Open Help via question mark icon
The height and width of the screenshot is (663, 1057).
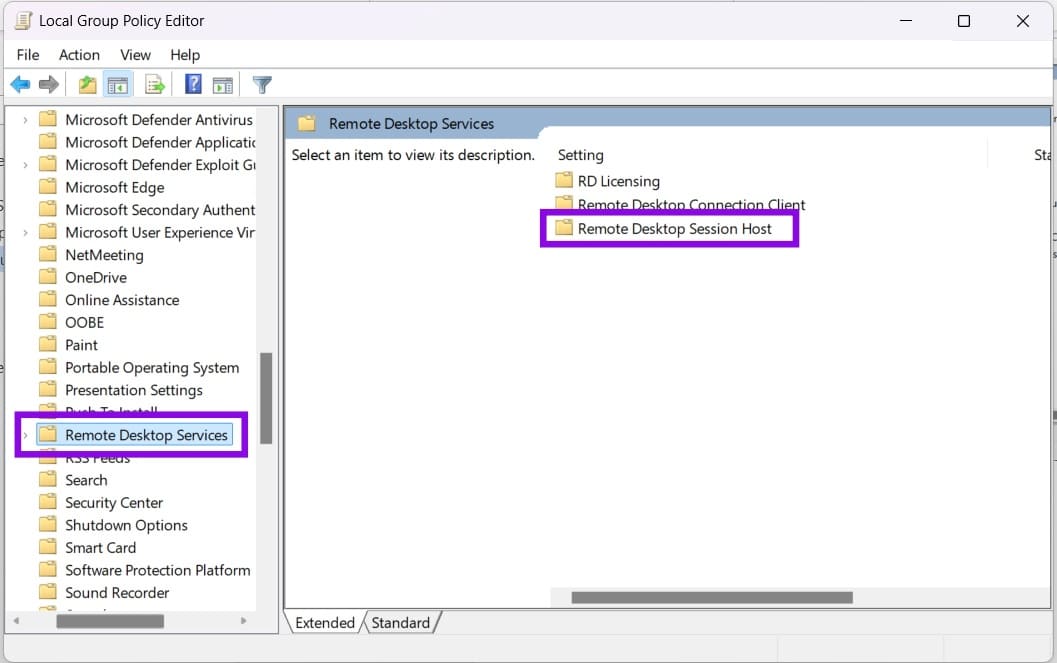point(193,84)
